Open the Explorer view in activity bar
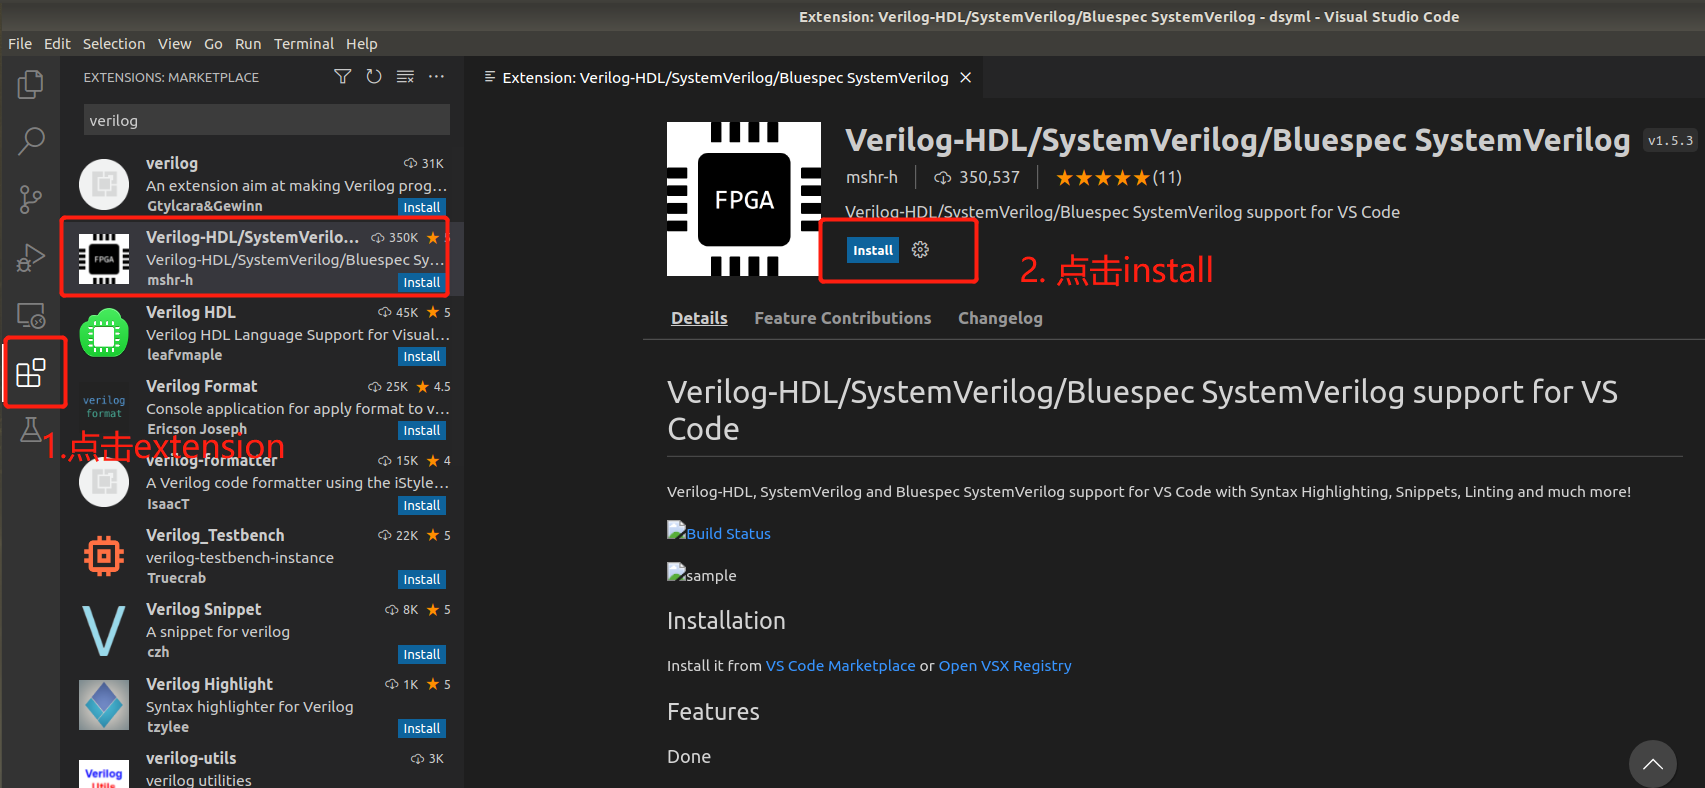Image resolution: width=1705 pixels, height=788 pixels. point(31,85)
